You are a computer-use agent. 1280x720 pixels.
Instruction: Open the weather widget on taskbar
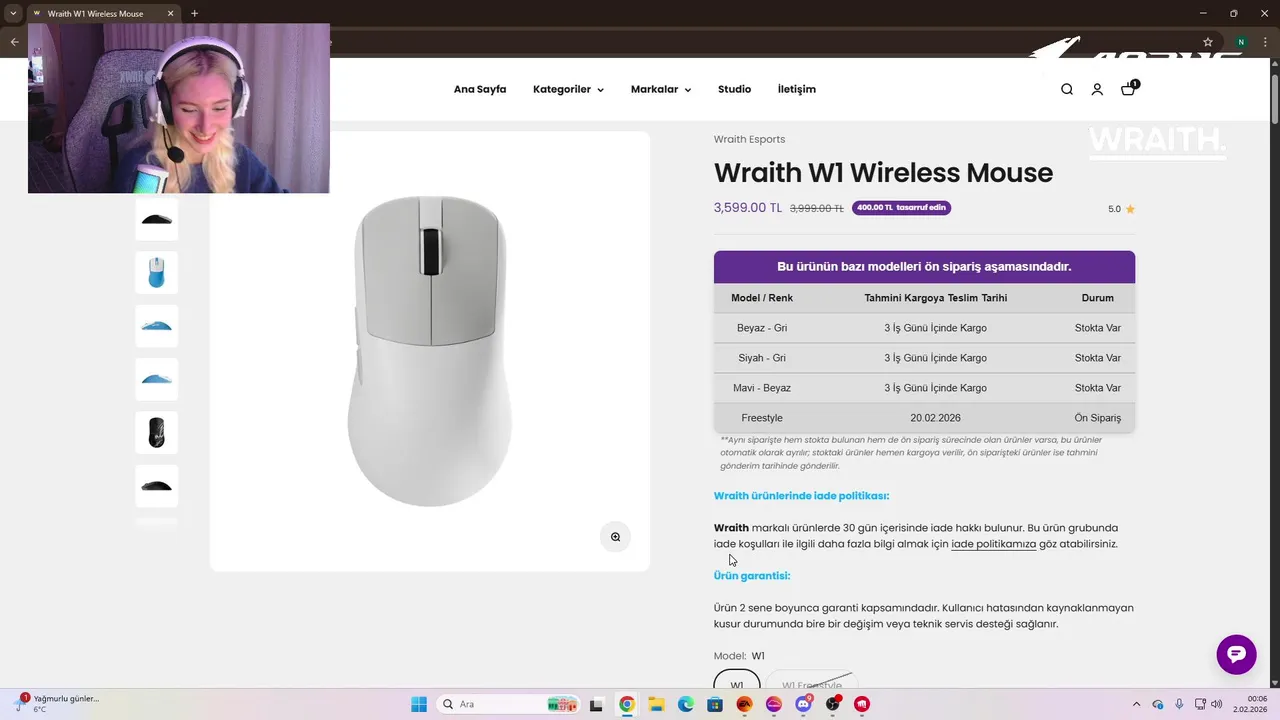58,703
